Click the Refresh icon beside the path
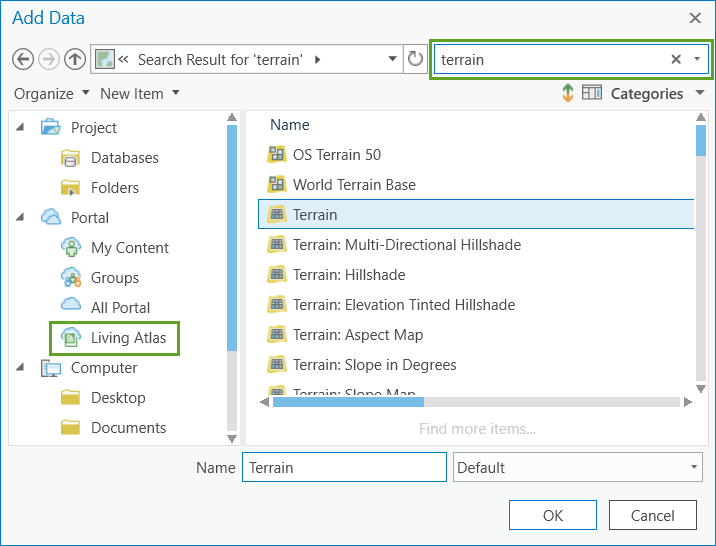716x546 pixels. pyautogui.click(x=416, y=59)
